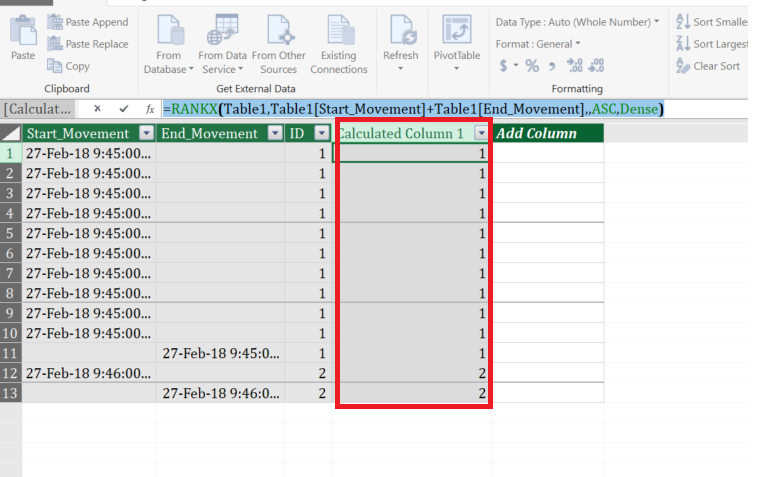Screen dimensions: 757x477
Task: Click the Refresh icon
Action: pyautogui.click(x=401, y=30)
